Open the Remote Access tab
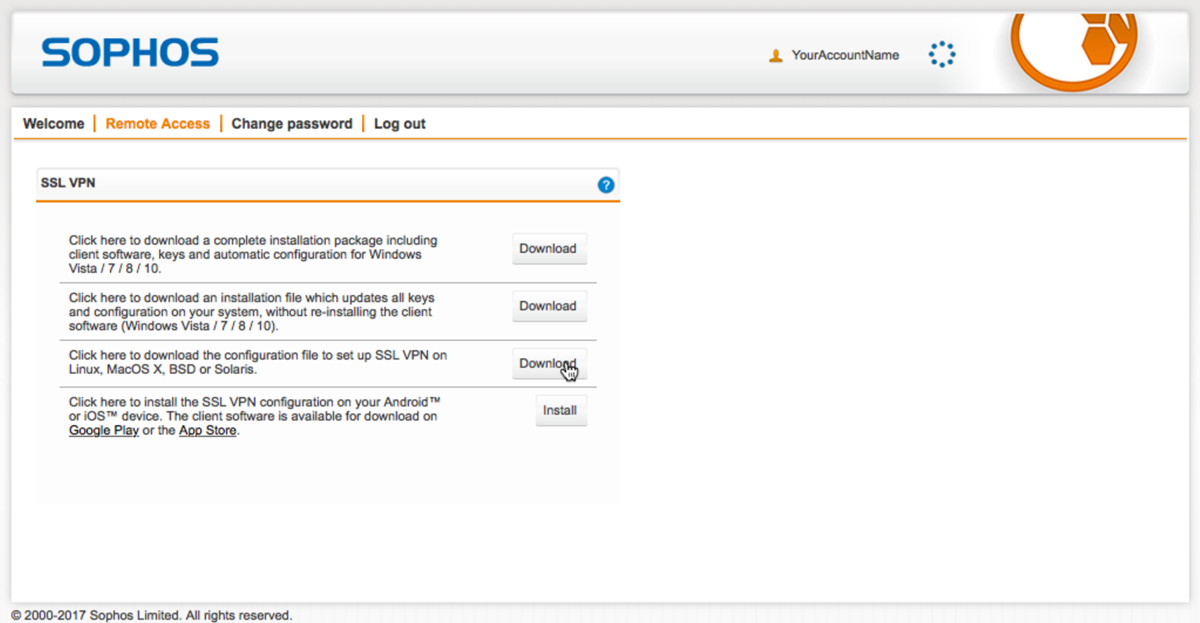 (158, 124)
